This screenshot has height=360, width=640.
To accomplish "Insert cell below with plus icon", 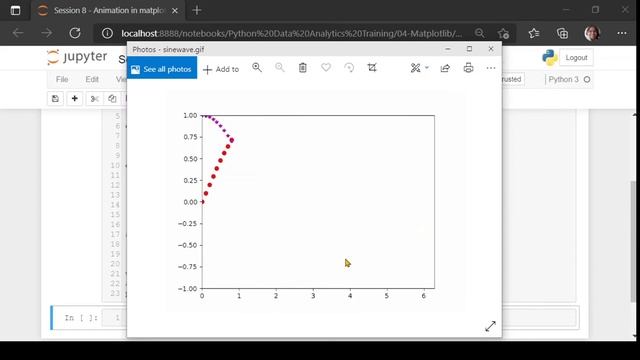I will tap(75, 99).
